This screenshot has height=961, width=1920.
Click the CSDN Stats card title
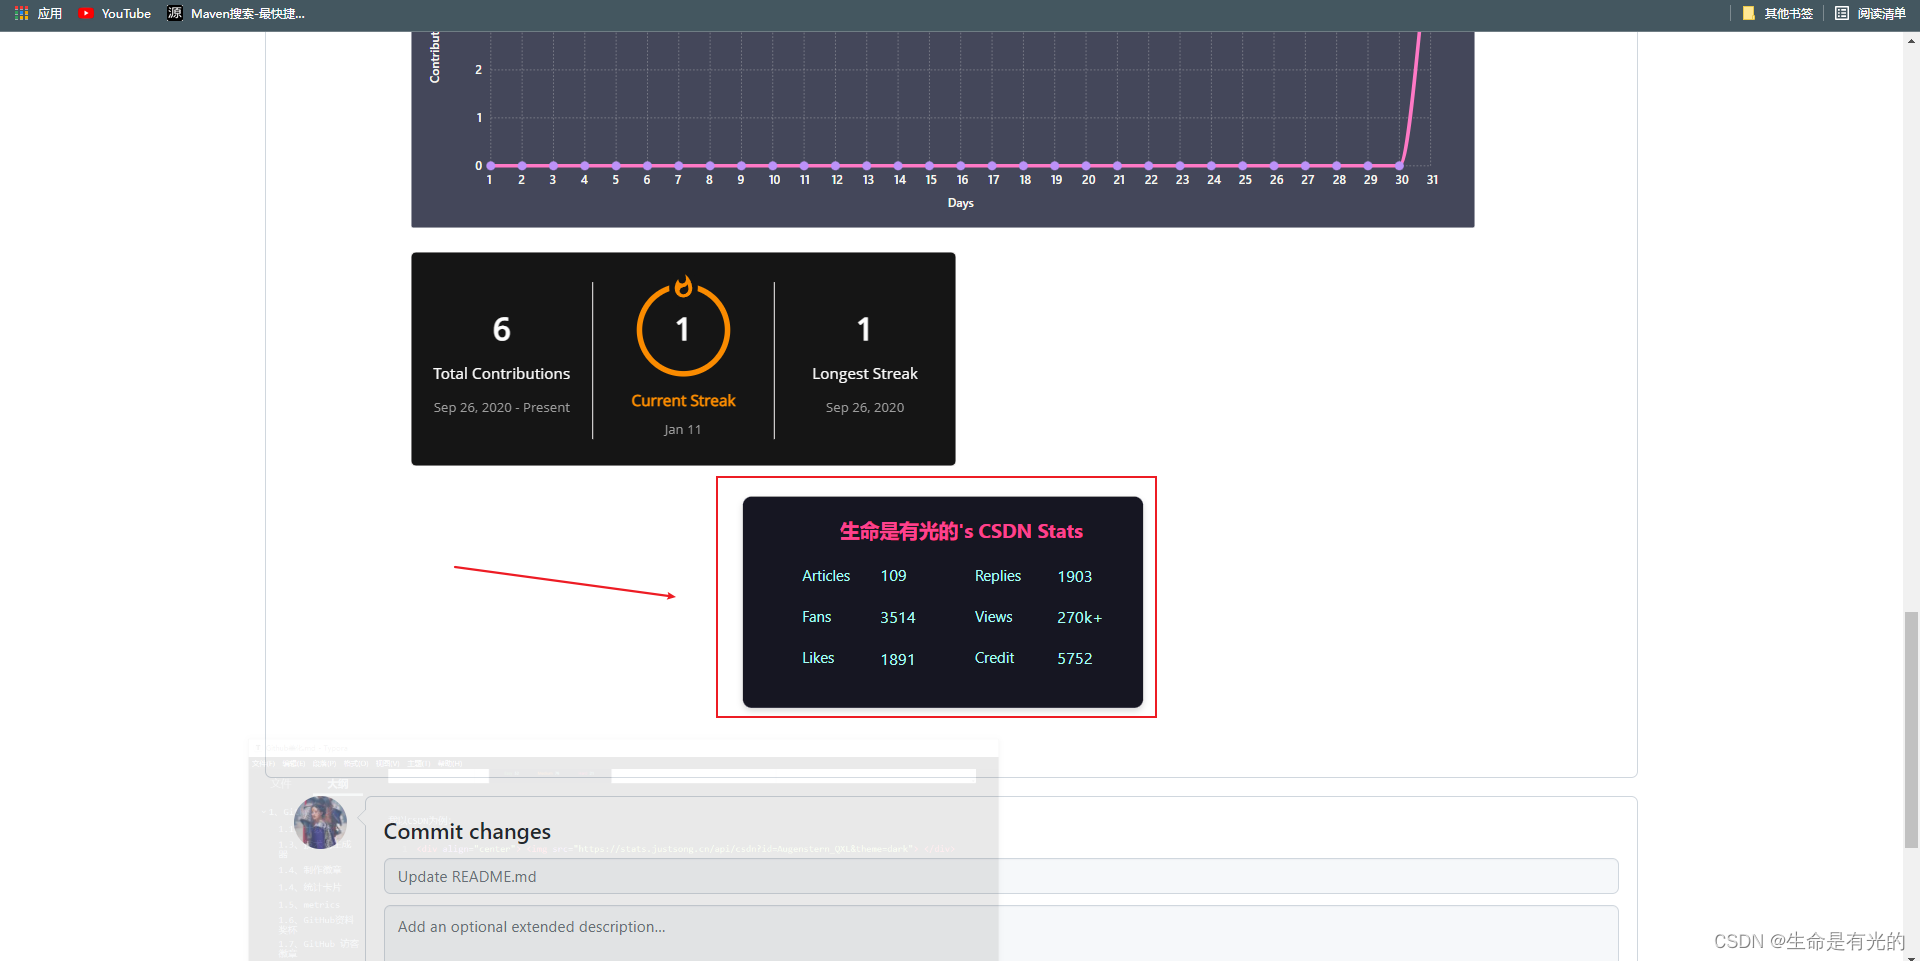[961, 531]
